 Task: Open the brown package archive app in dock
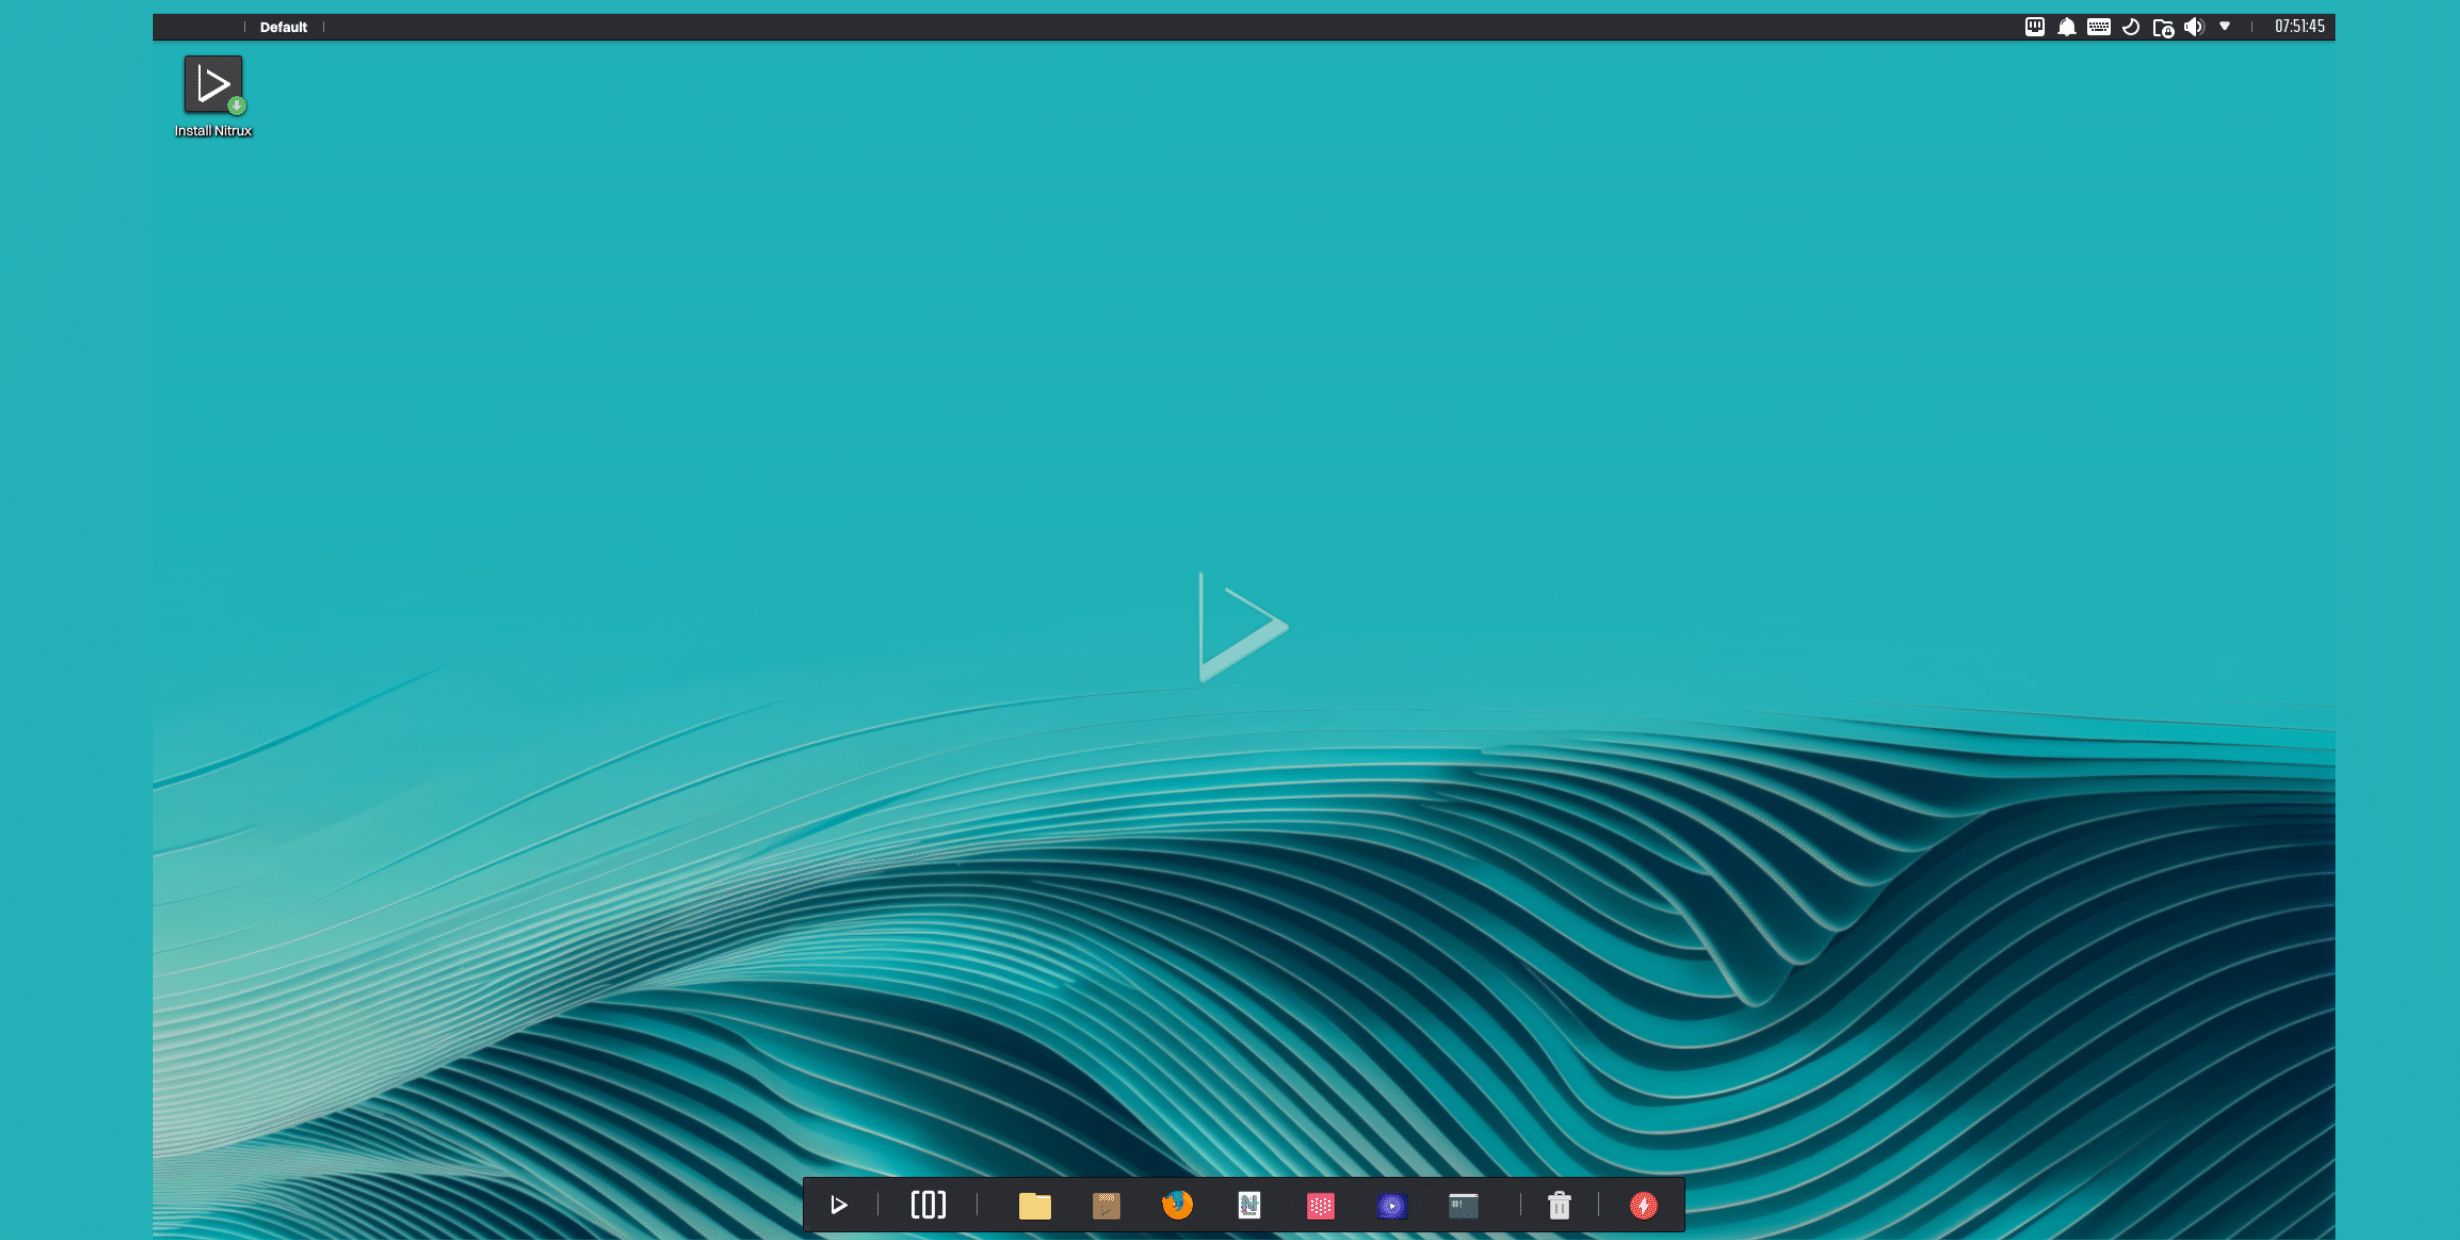pyautogui.click(x=1106, y=1205)
